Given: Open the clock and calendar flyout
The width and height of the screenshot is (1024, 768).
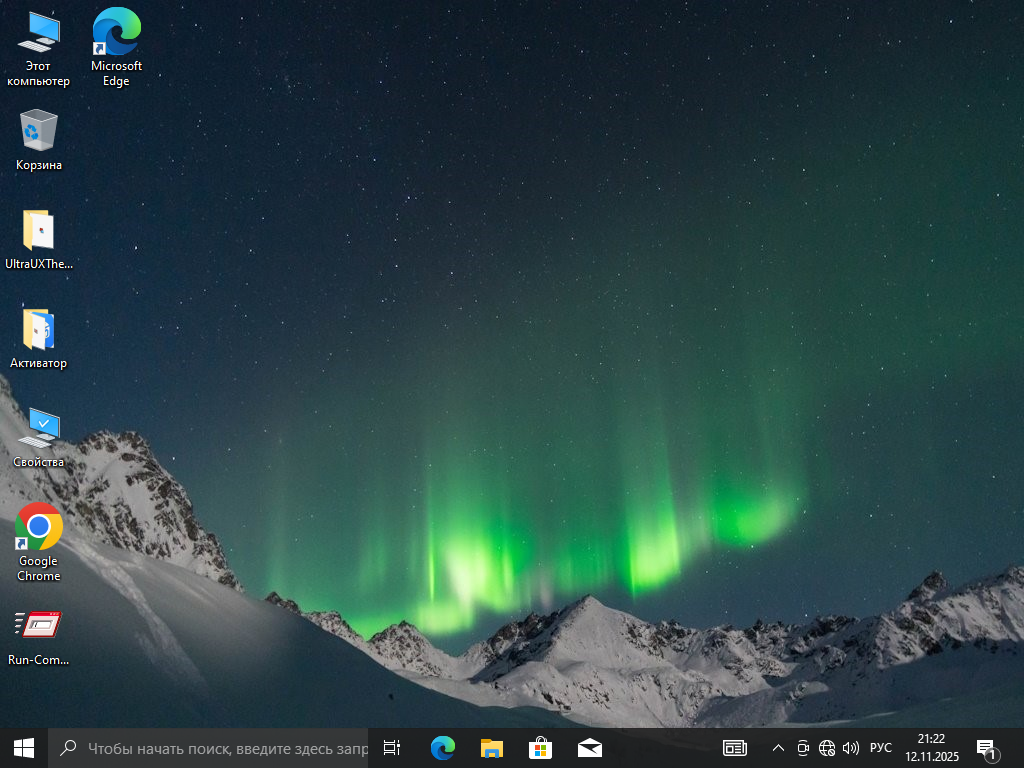Looking at the screenshot, I should 931,747.
